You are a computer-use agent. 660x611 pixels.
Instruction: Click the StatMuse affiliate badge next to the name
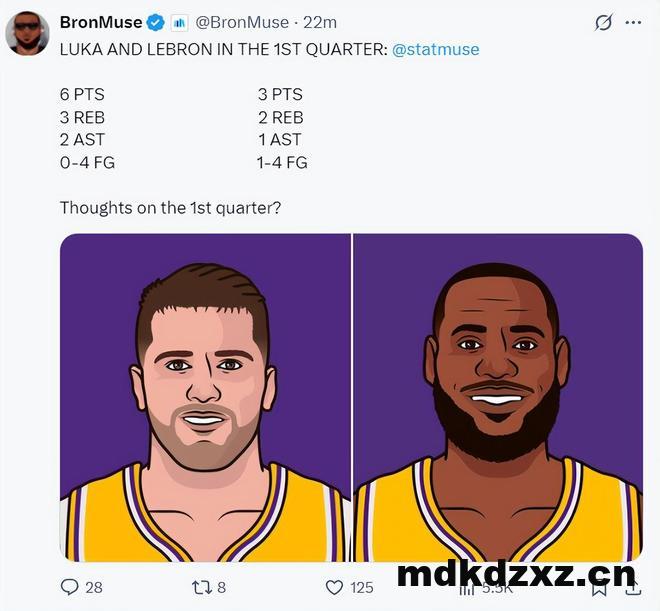(180, 22)
